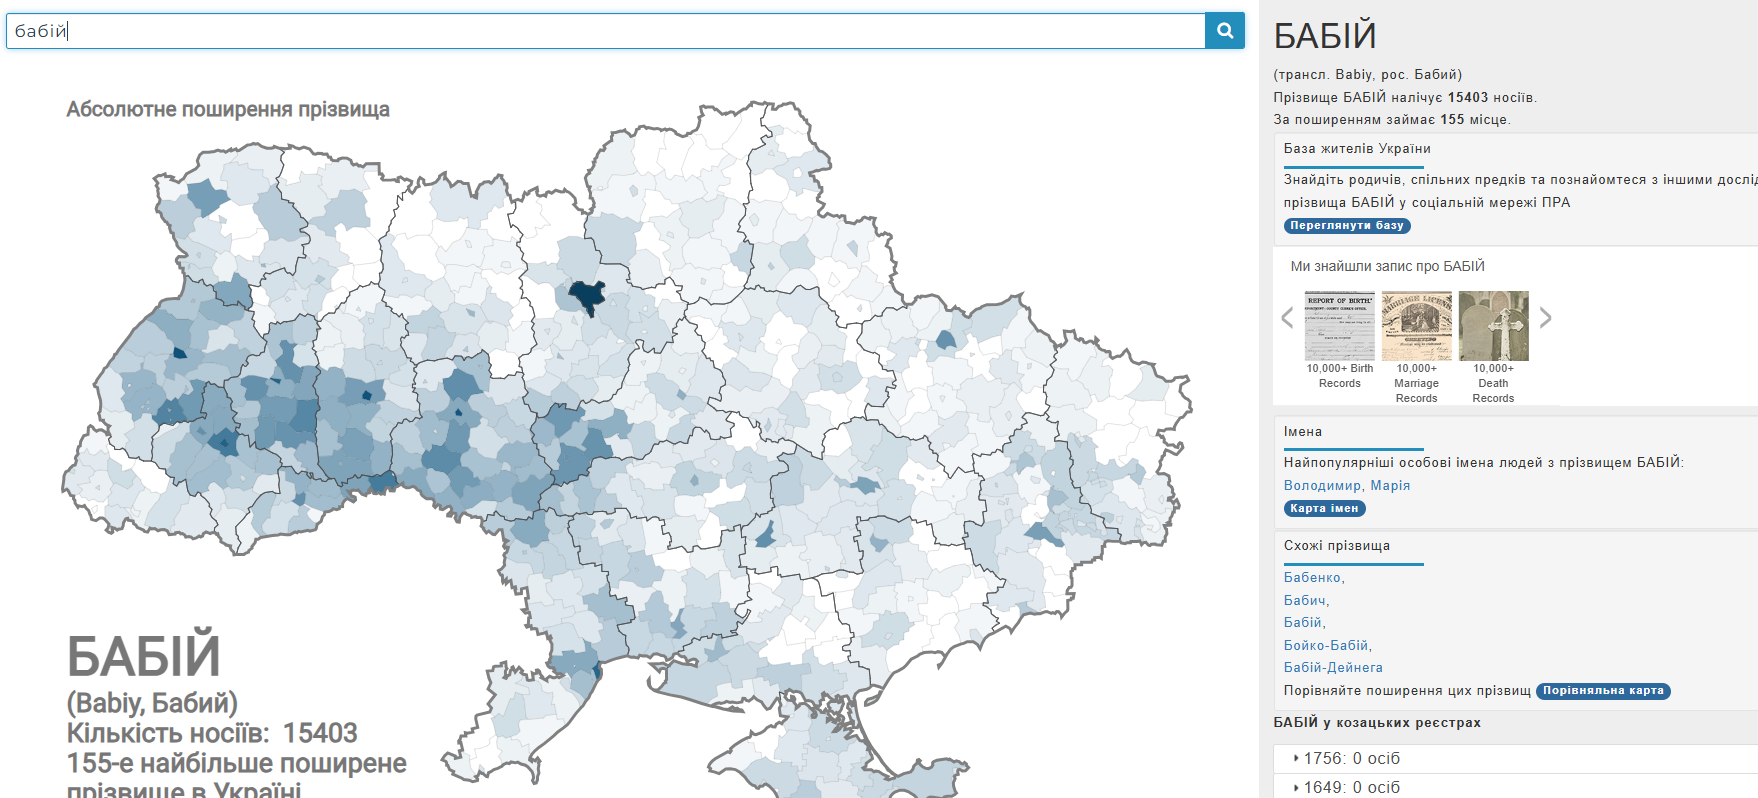This screenshot has height=798, width=1758.
Task: Click the 'База жителів України' section heading
Action: [1356, 149]
